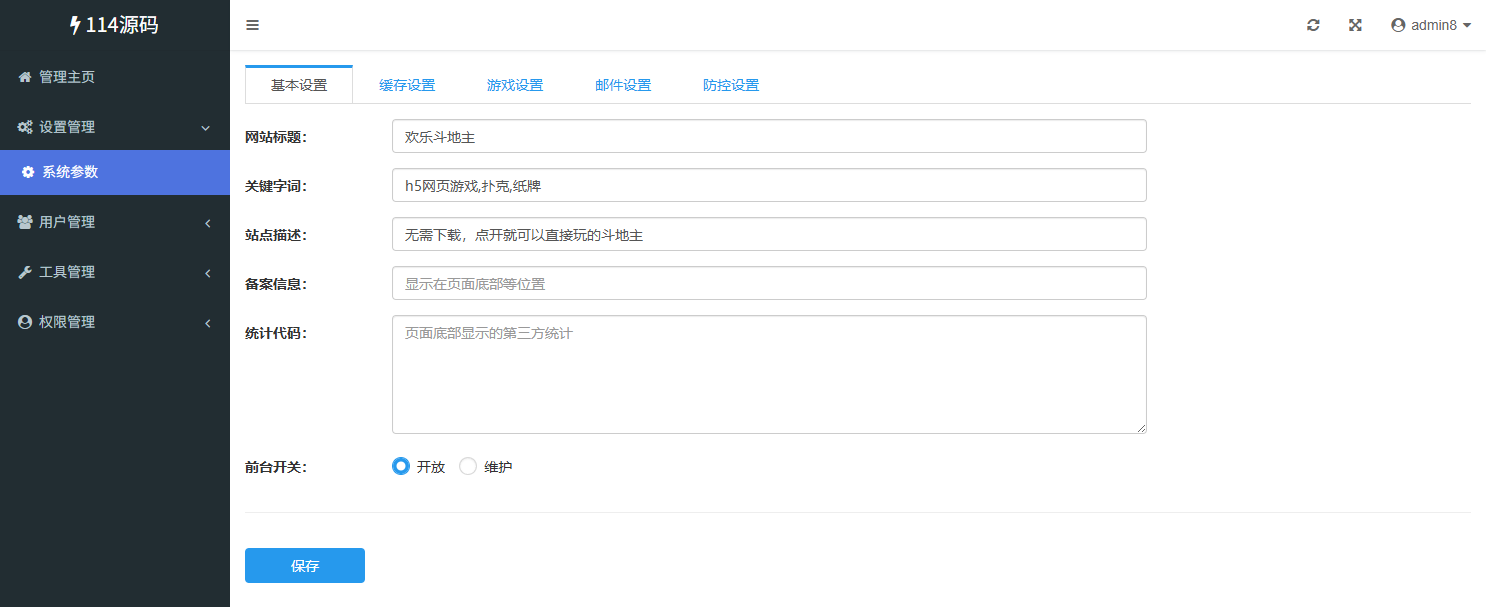The image size is (1486, 607).
Task: Collapse the 设置管理 chevron arrow
Action: pyautogui.click(x=206, y=128)
